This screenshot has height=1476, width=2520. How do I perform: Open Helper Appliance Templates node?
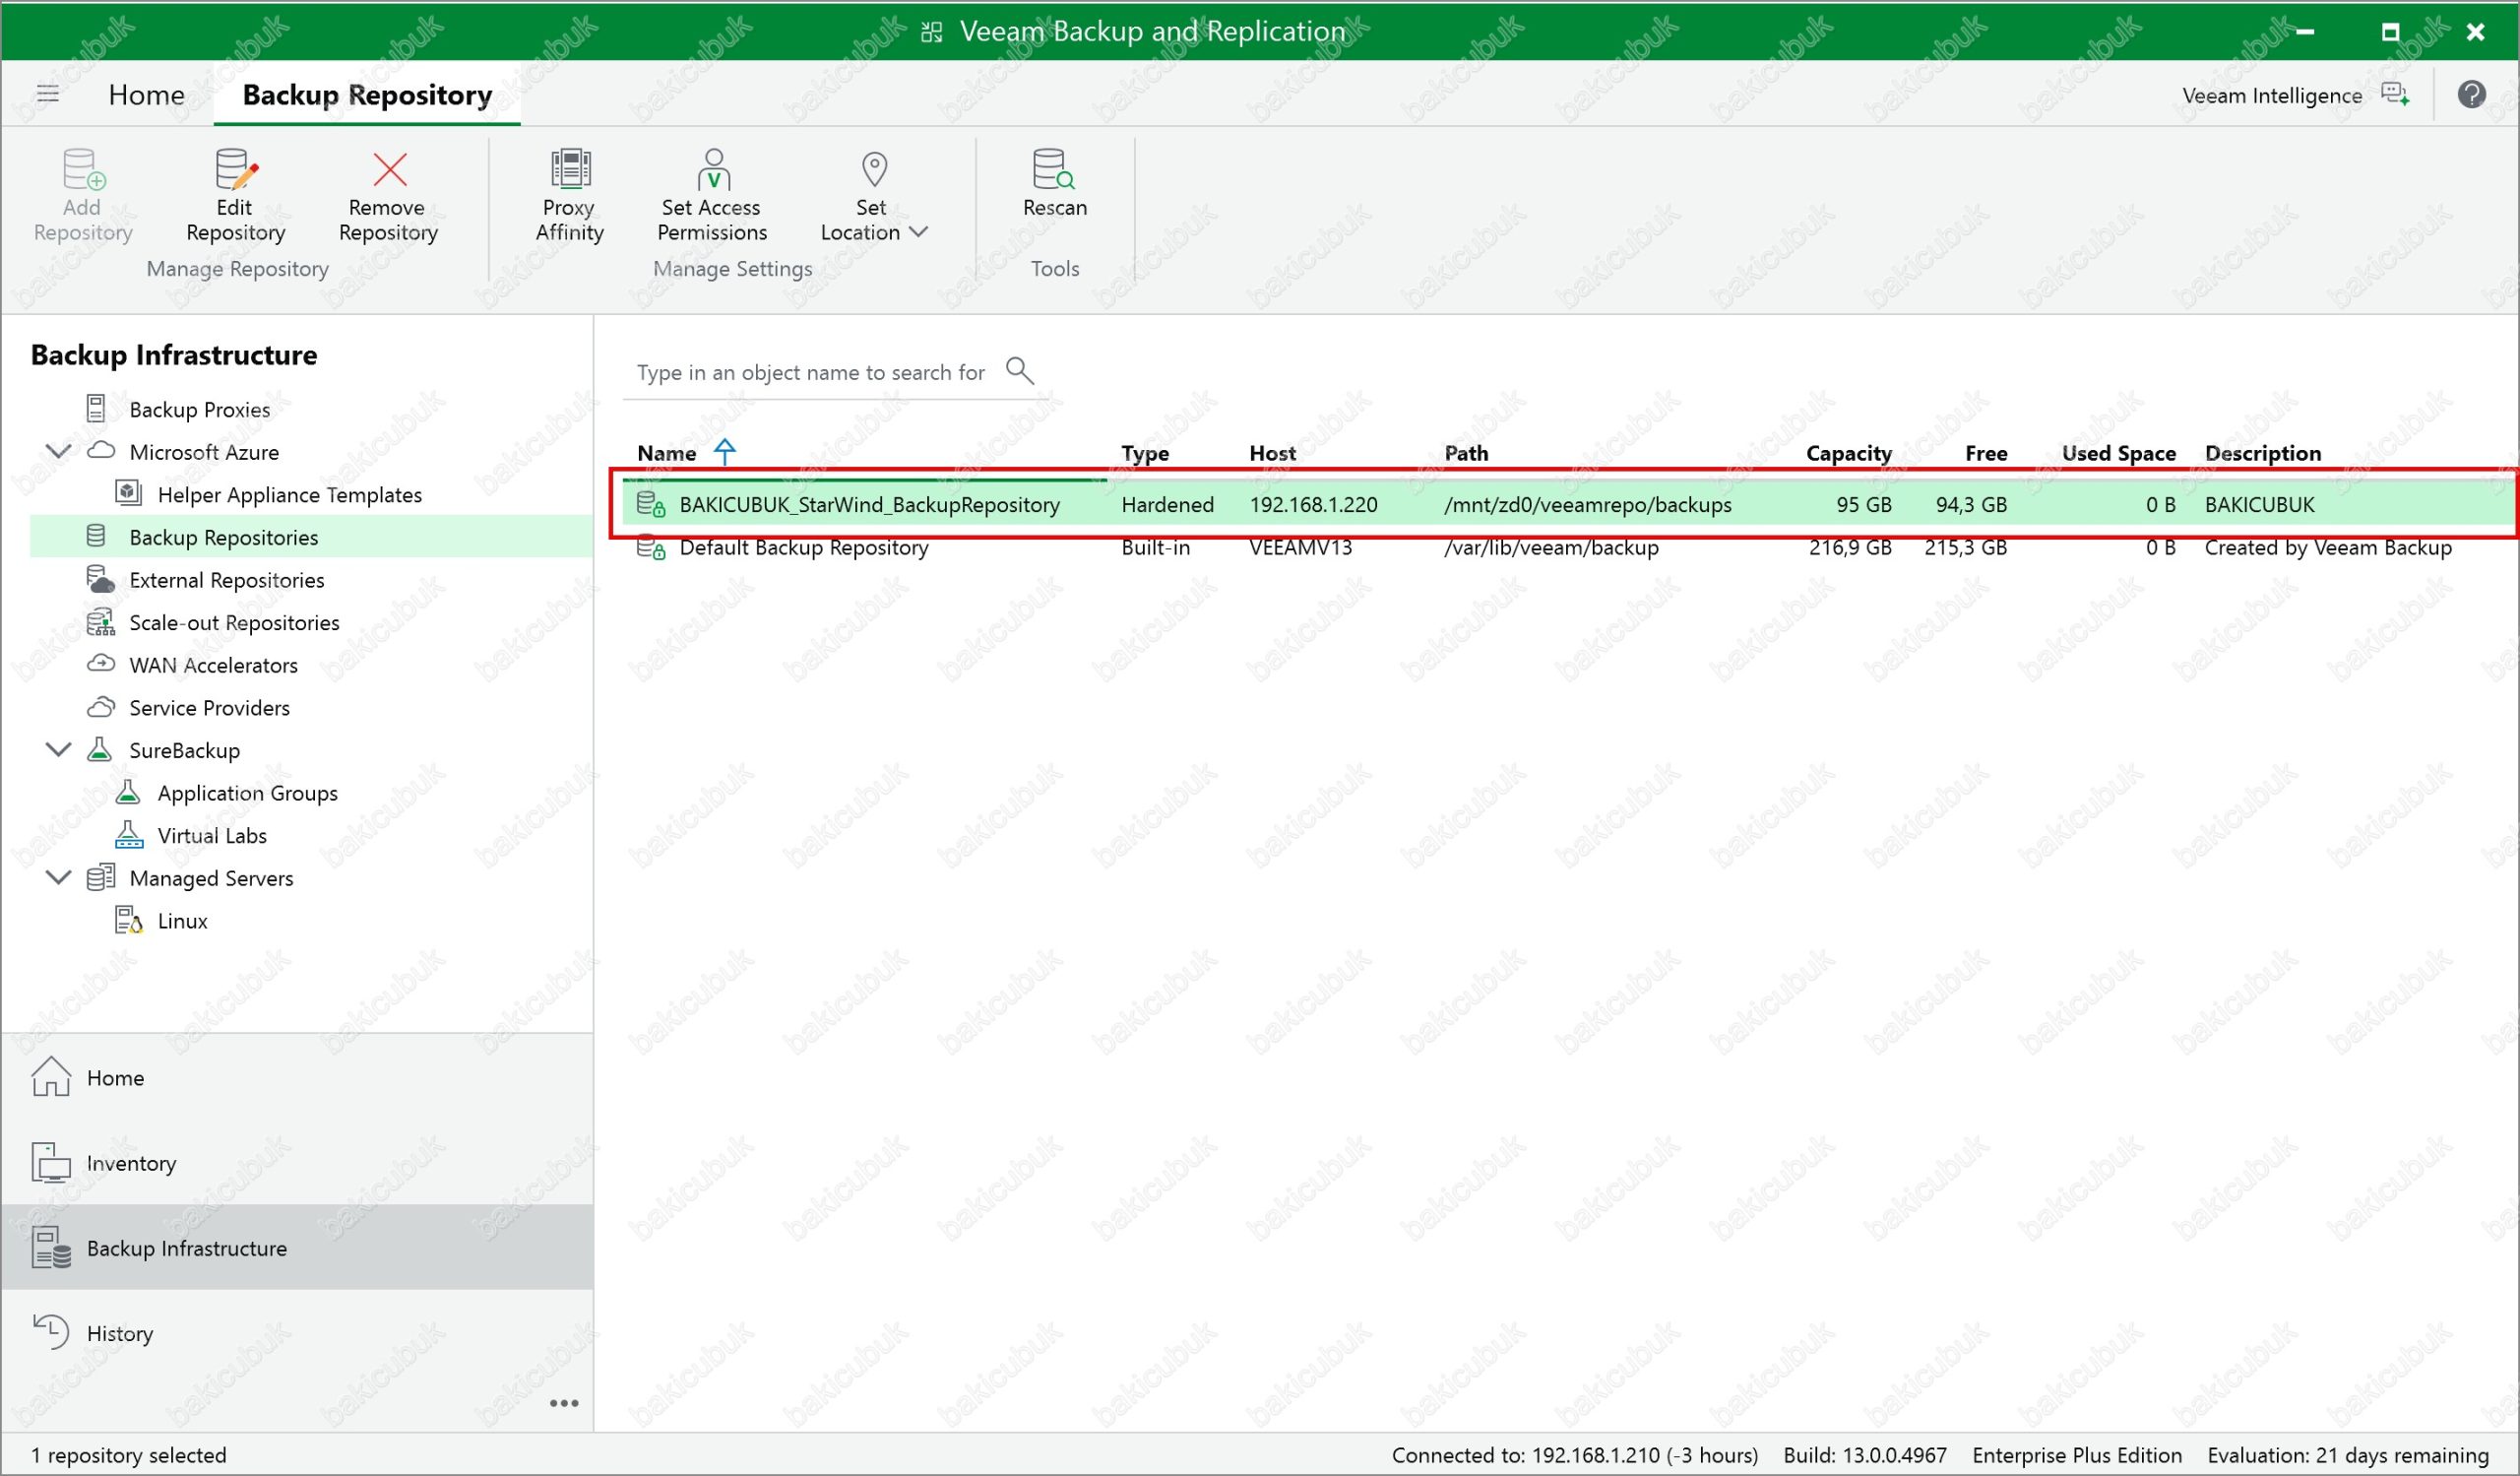(x=289, y=495)
